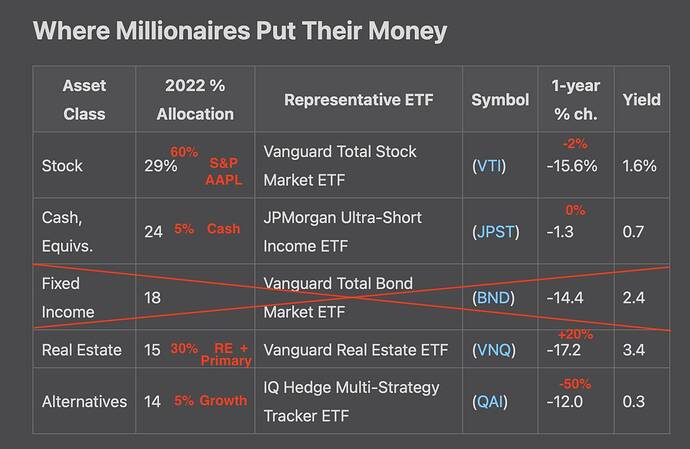Click the Vanguard Total Stock Market ETF cell
The height and width of the screenshot is (449, 690).
pos(359,166)
